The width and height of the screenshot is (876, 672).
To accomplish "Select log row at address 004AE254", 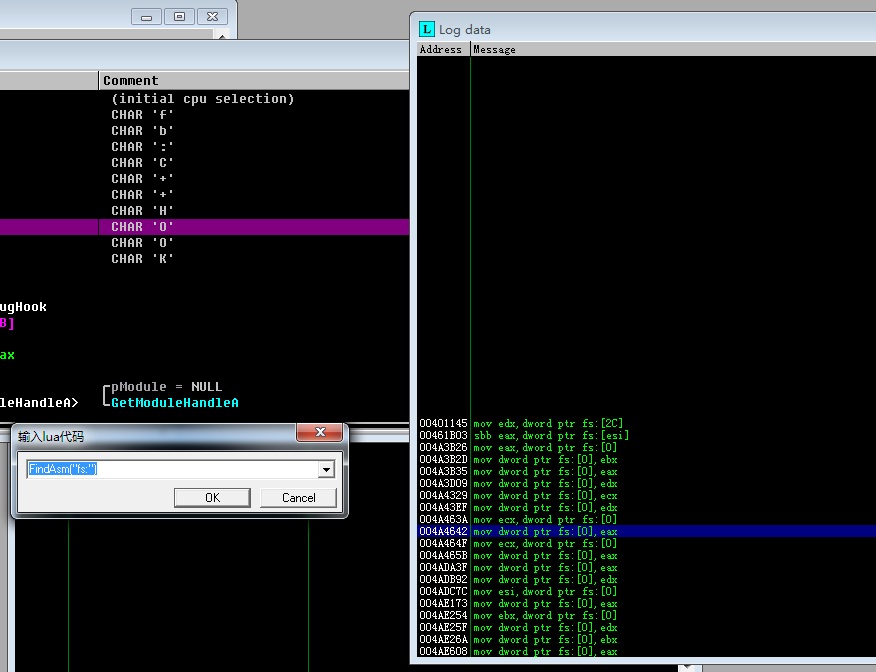I will 646,616.
